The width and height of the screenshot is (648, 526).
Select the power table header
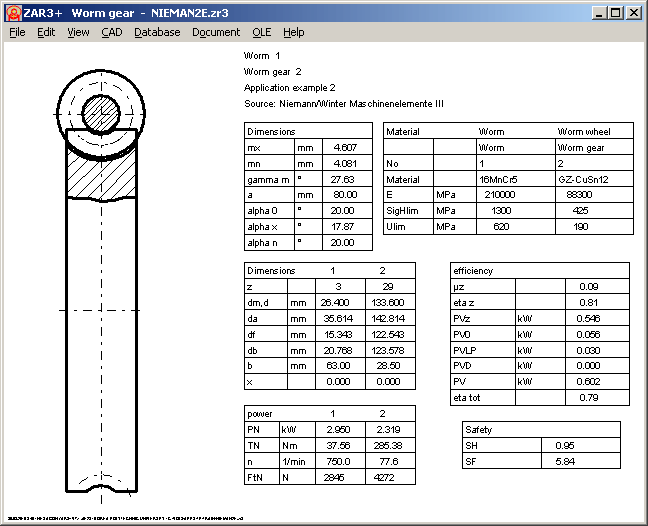point(260,413)
